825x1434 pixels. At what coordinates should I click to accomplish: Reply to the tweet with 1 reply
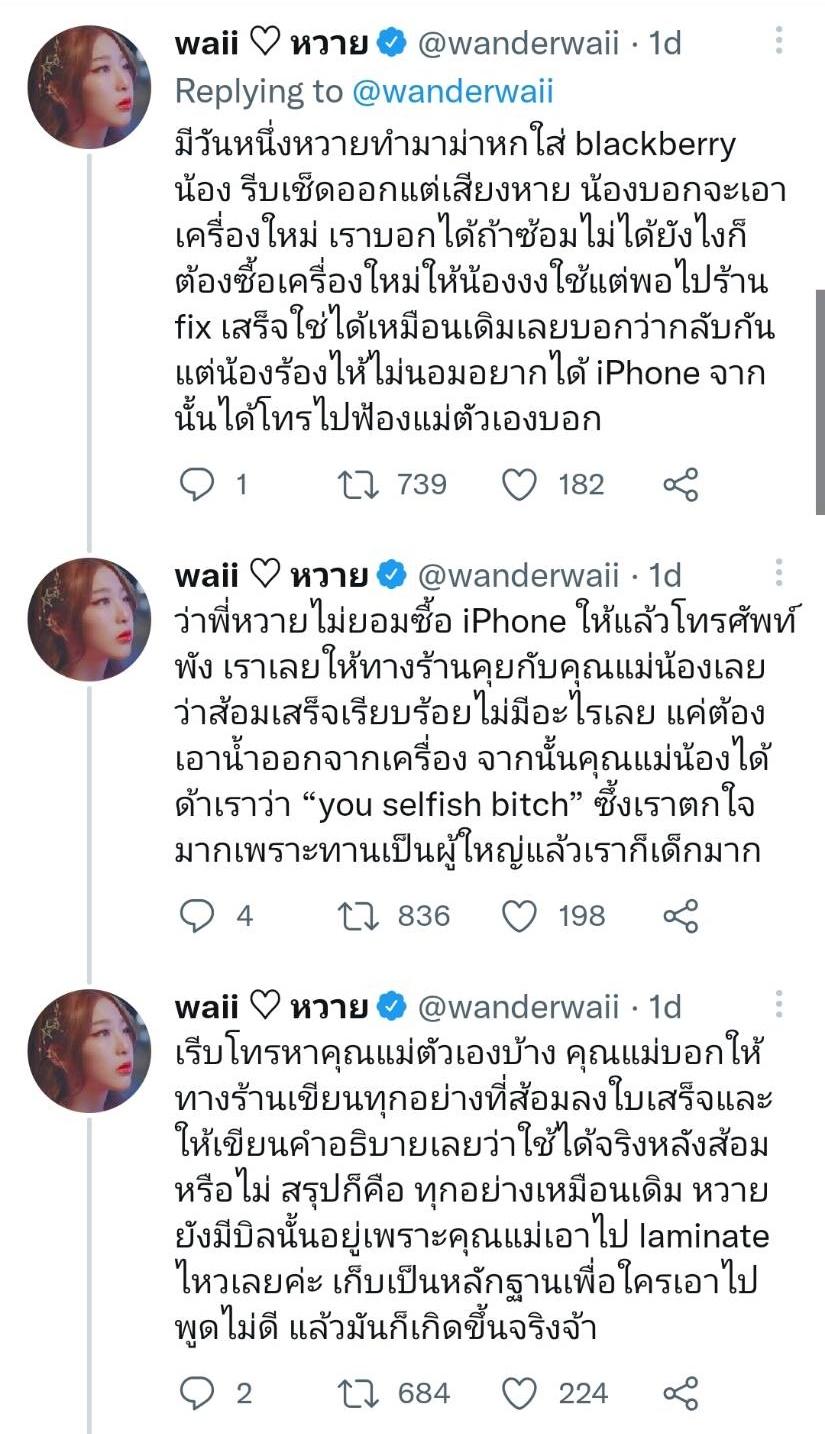coord(197,485)
